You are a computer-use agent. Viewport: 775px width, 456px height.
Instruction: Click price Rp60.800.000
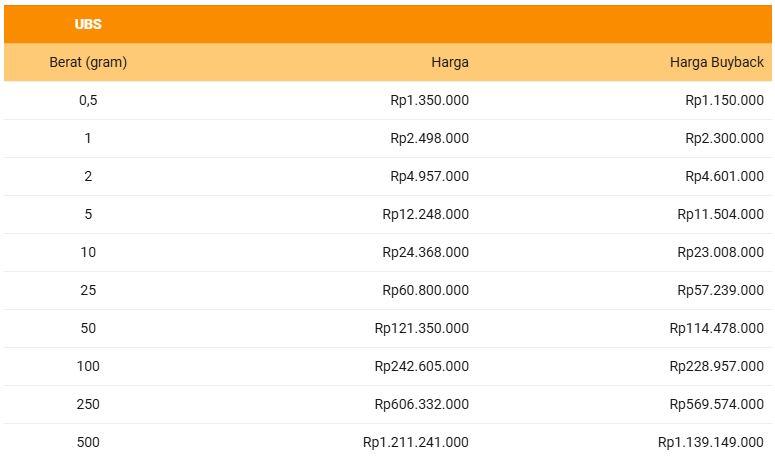pos(425,290)
